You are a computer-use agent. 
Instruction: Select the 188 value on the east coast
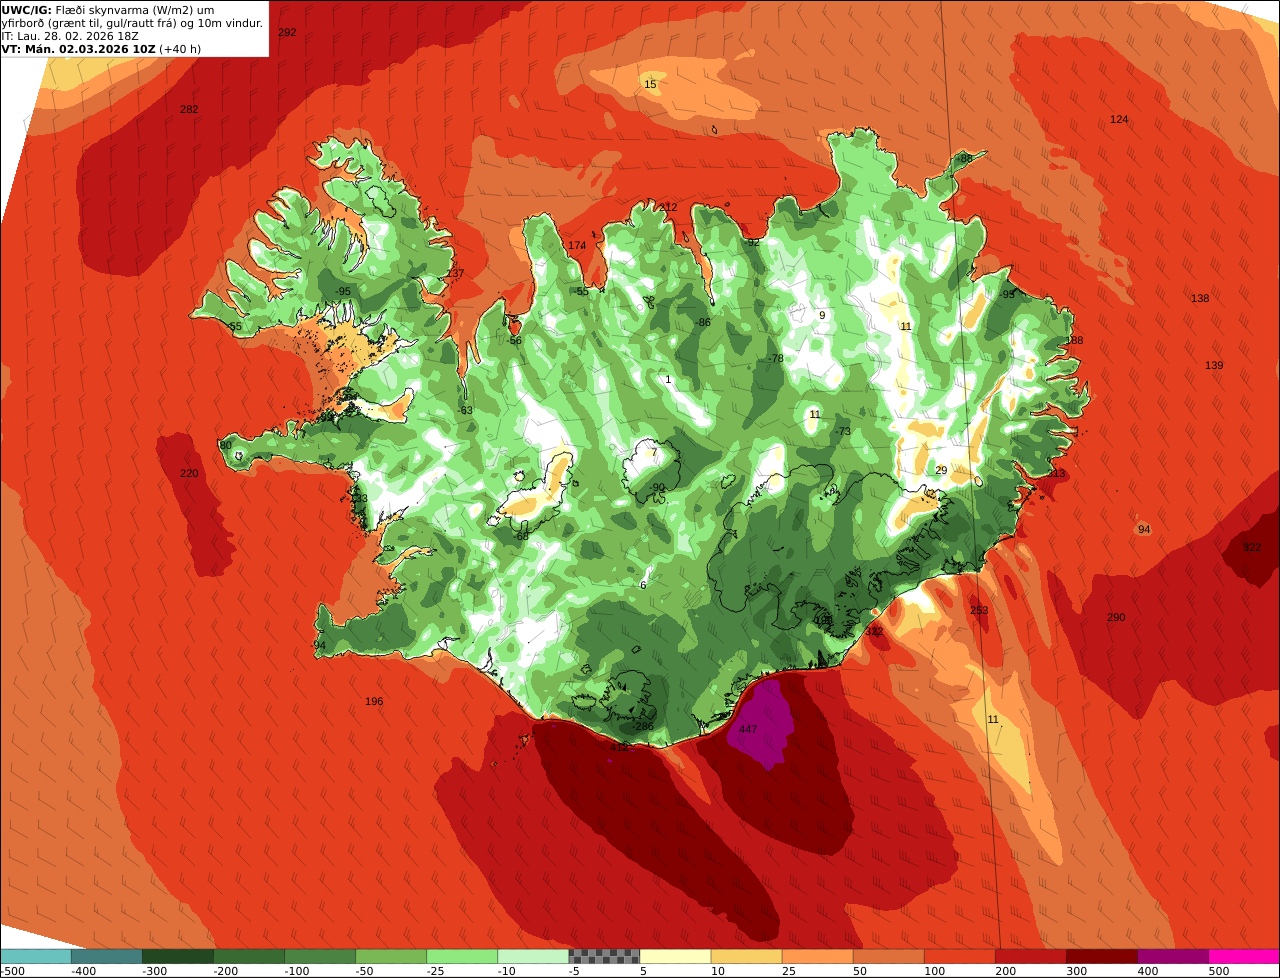click(1074, 341)
